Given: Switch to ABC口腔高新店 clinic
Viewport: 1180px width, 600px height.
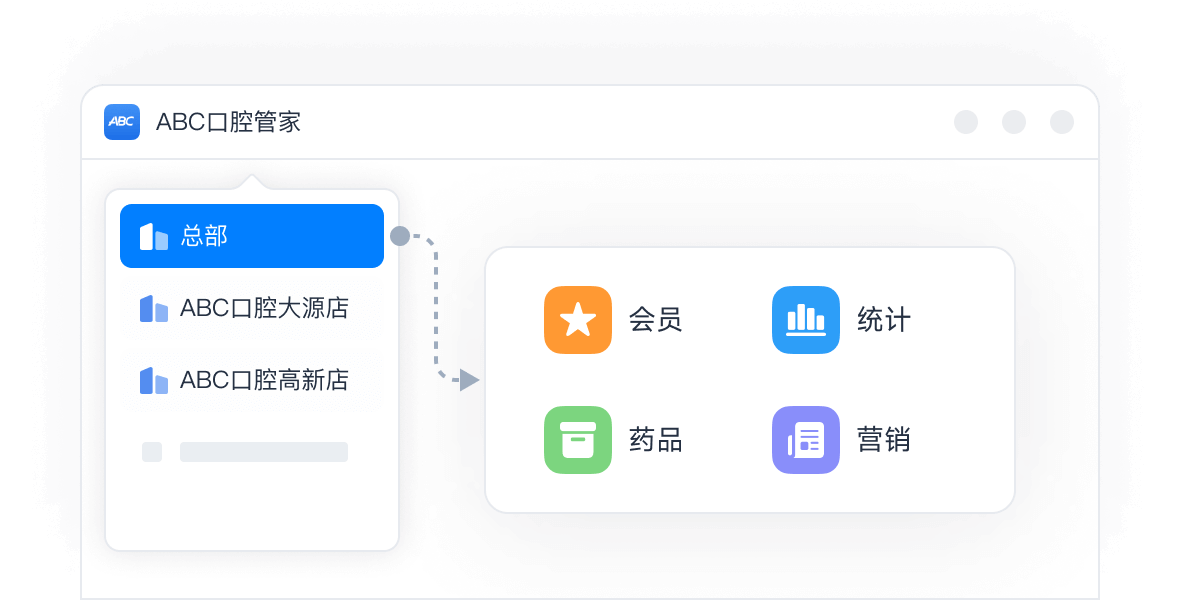Looking at the screenshot, I should click(264, 380).
